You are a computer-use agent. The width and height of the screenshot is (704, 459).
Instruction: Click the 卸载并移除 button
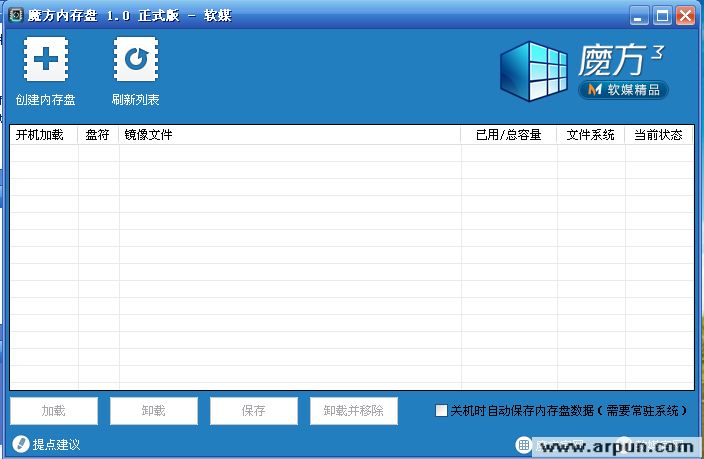(x=354, y=410)
